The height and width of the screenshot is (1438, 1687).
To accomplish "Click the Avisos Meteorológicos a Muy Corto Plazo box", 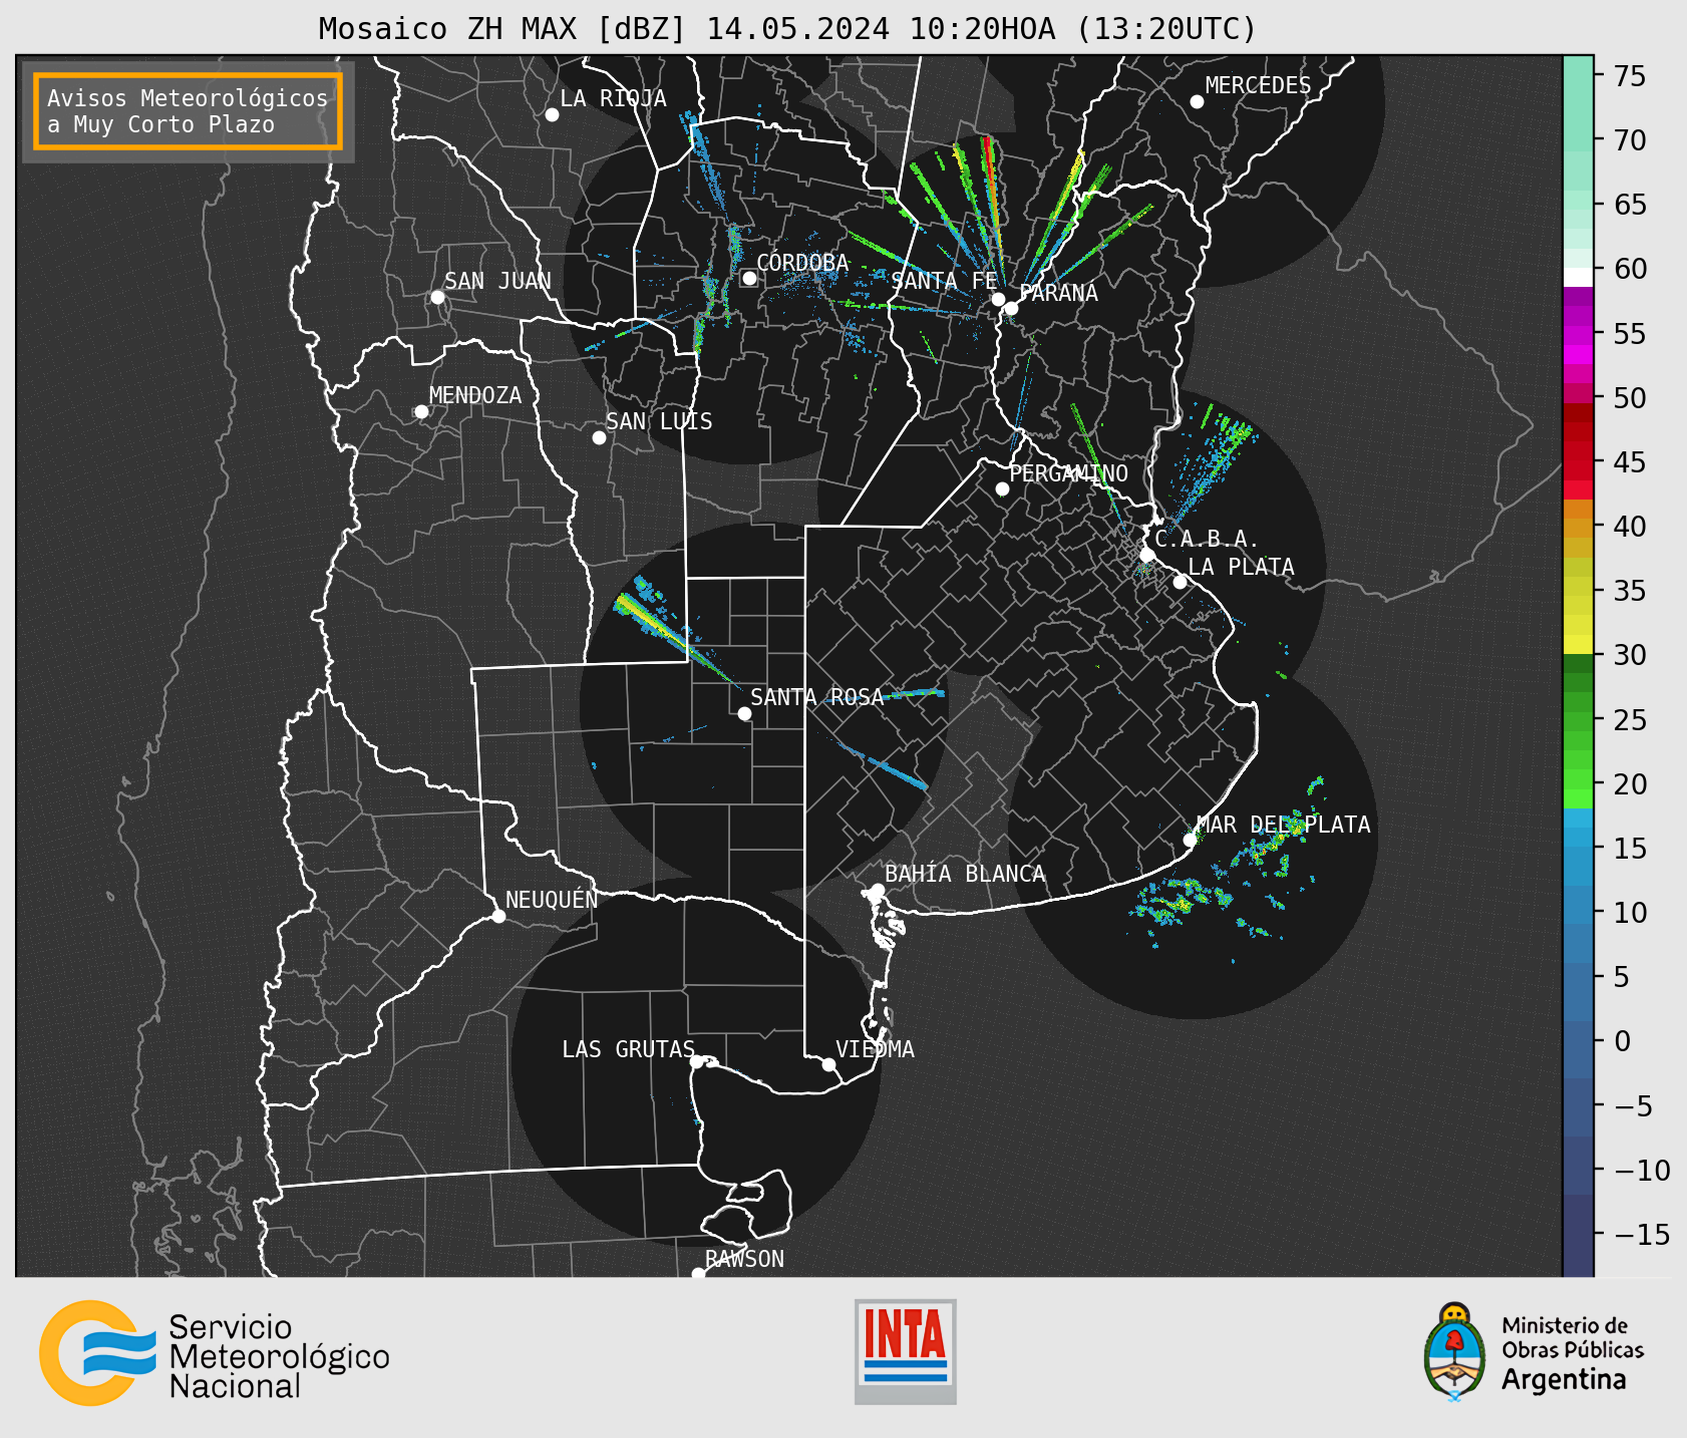I will pos(188,111).
